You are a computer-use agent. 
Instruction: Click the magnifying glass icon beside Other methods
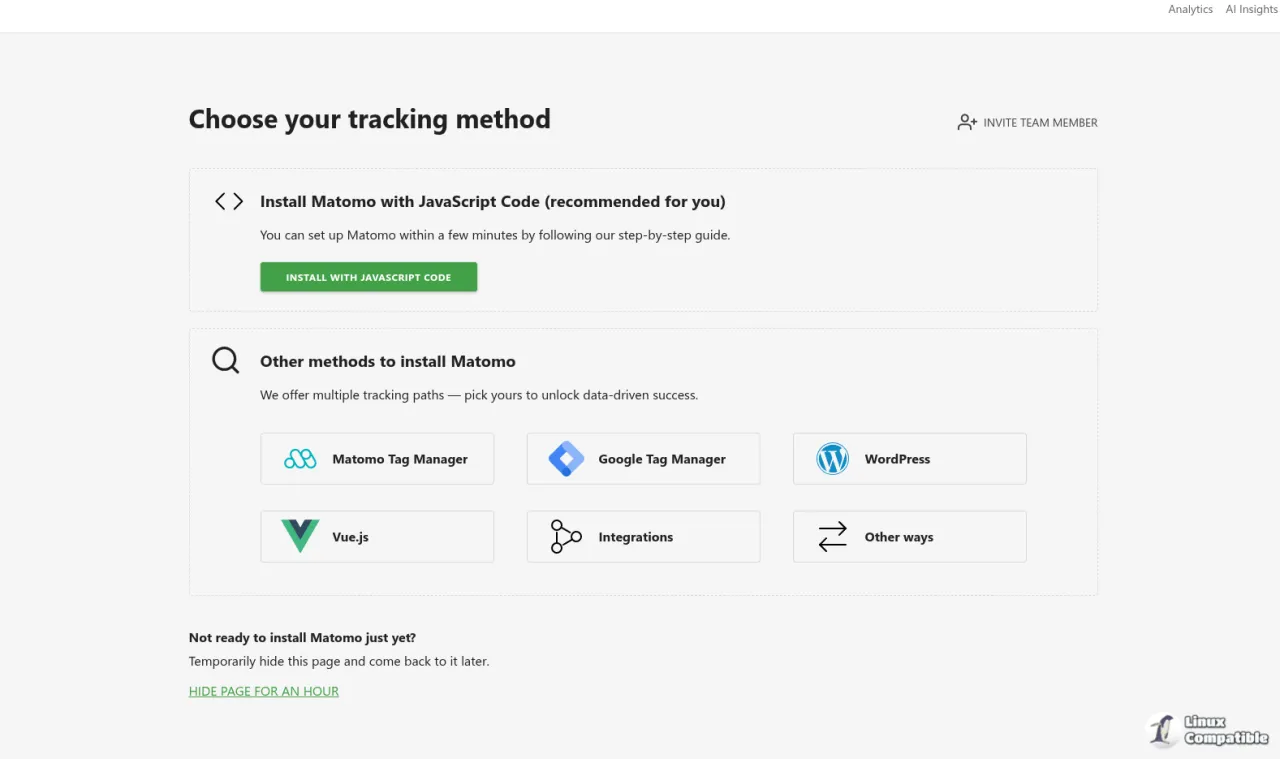[x=226, y=361]
